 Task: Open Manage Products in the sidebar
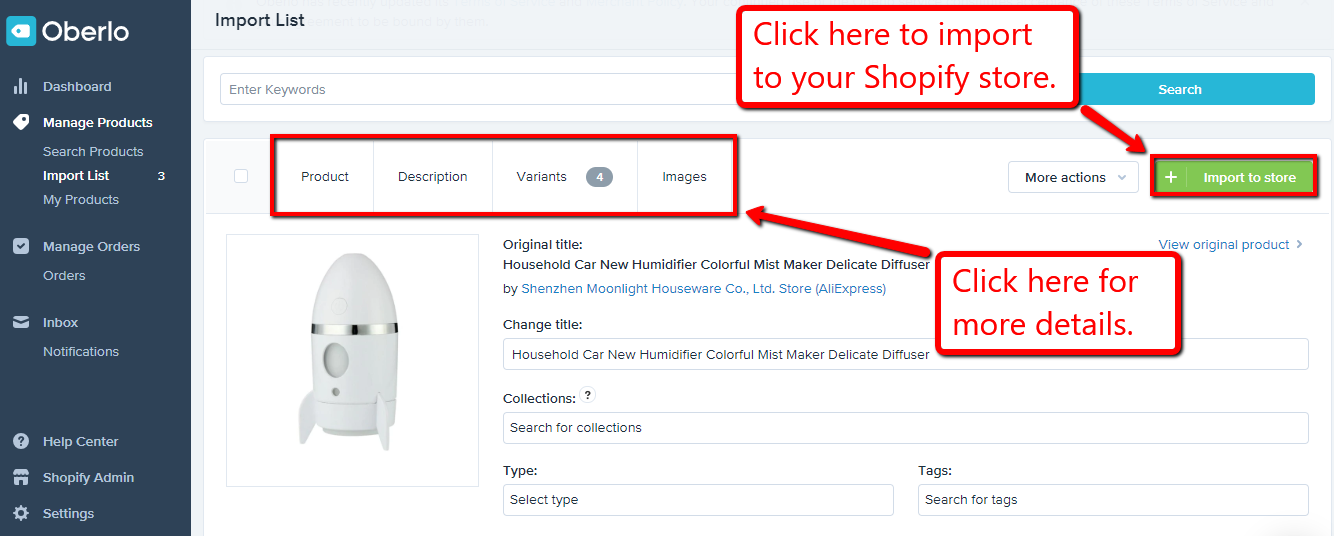pos(98,122)
